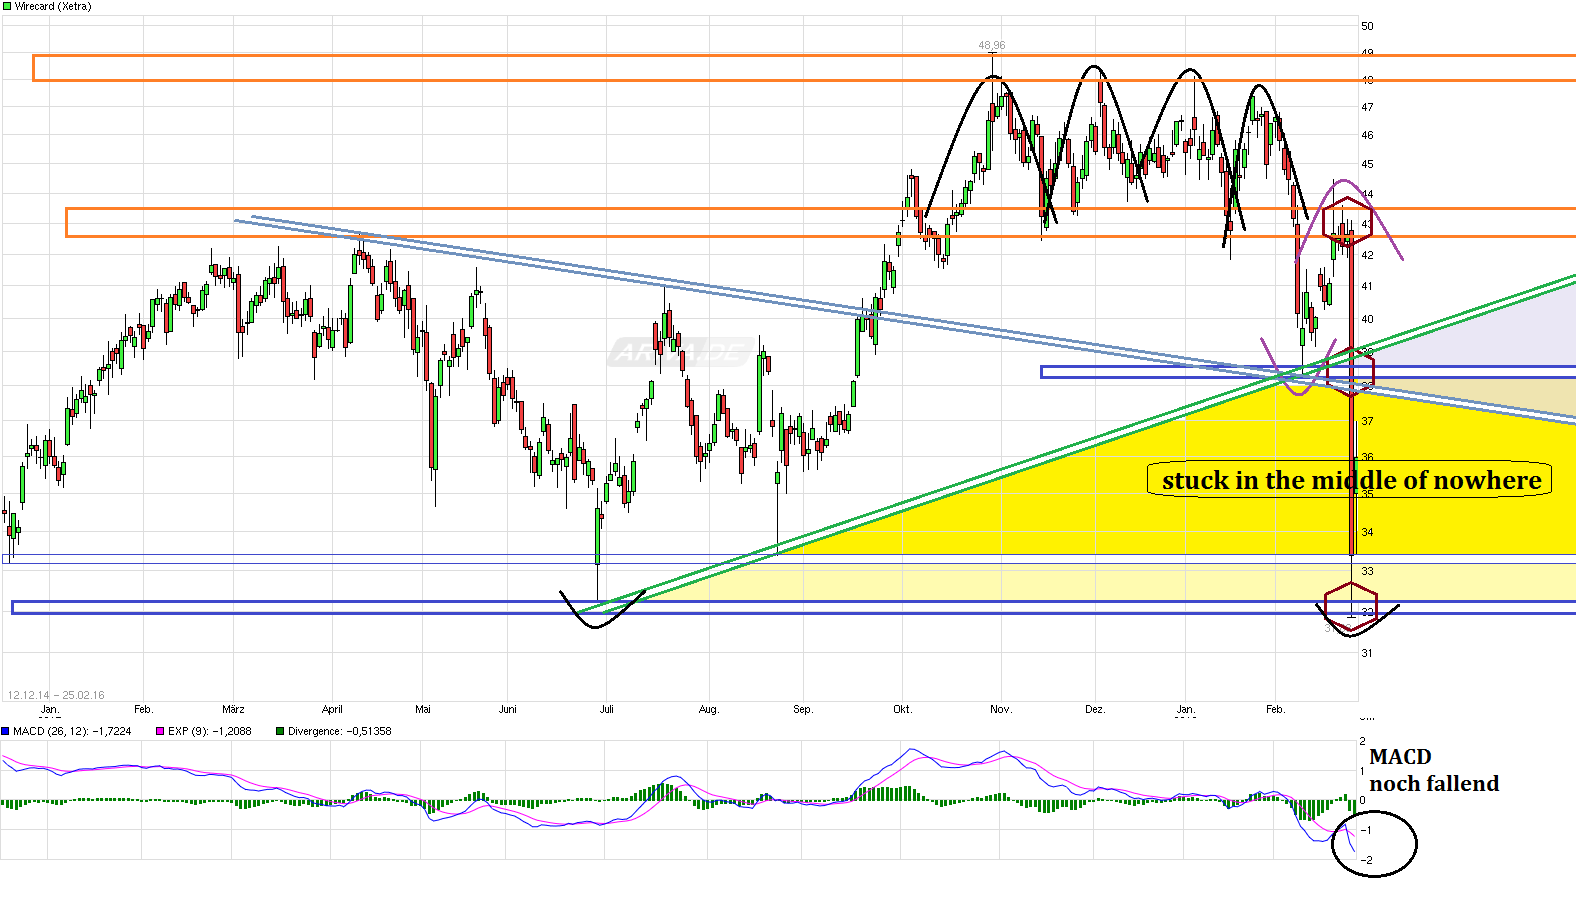Screen dimensions: 1576x900
Task: Click the price axis label '40'
Action: (1367, 319)
